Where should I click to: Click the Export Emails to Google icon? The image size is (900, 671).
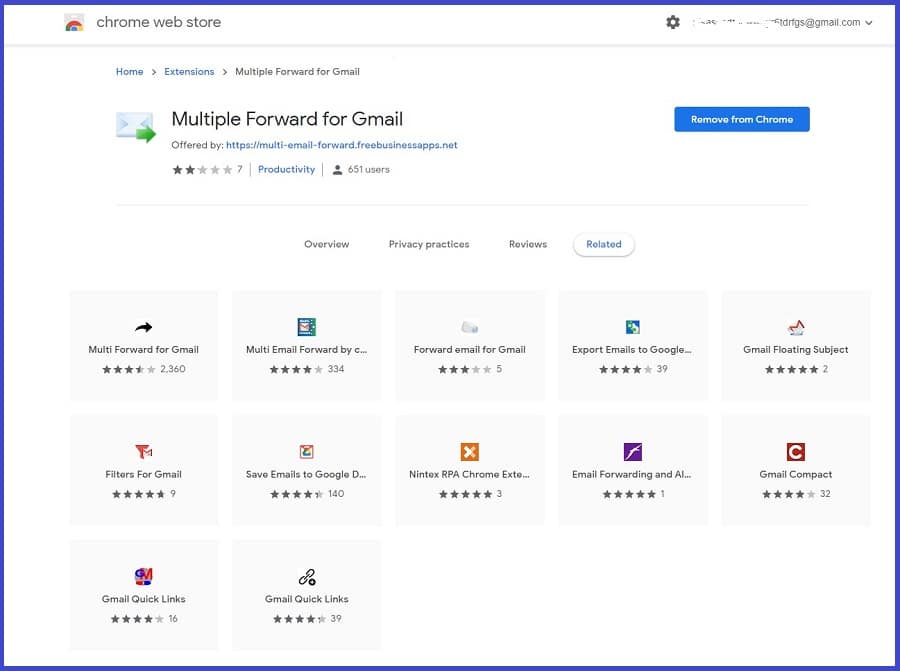point(633,327)
